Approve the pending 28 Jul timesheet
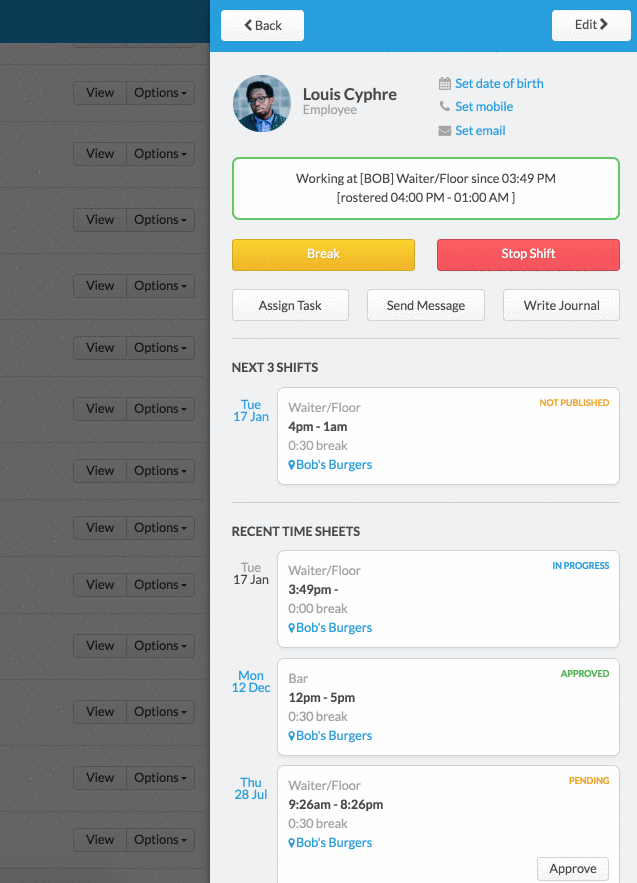 point(573,869)
